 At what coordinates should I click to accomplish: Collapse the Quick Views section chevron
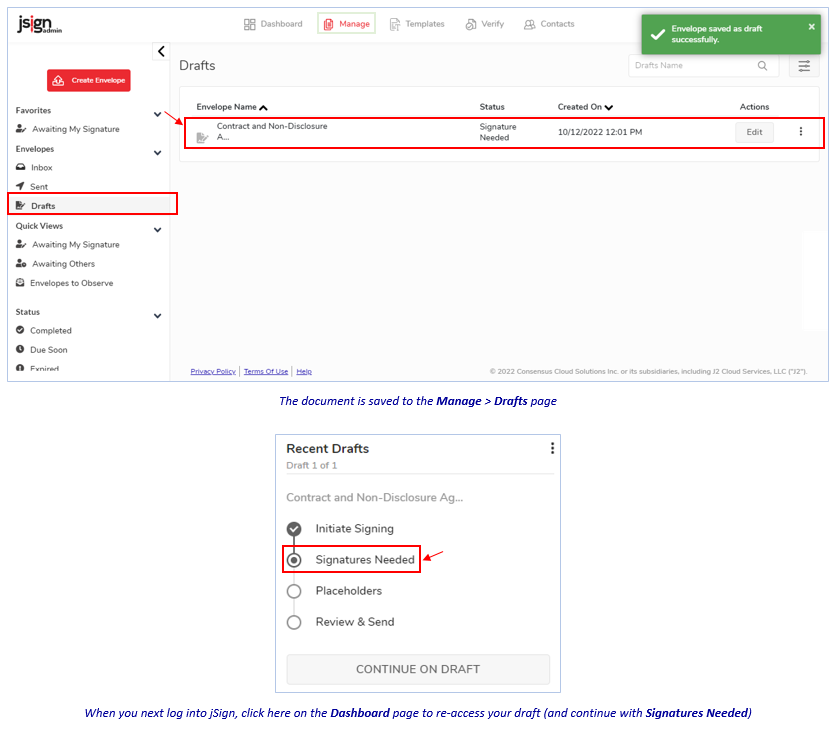pos(157,230)
